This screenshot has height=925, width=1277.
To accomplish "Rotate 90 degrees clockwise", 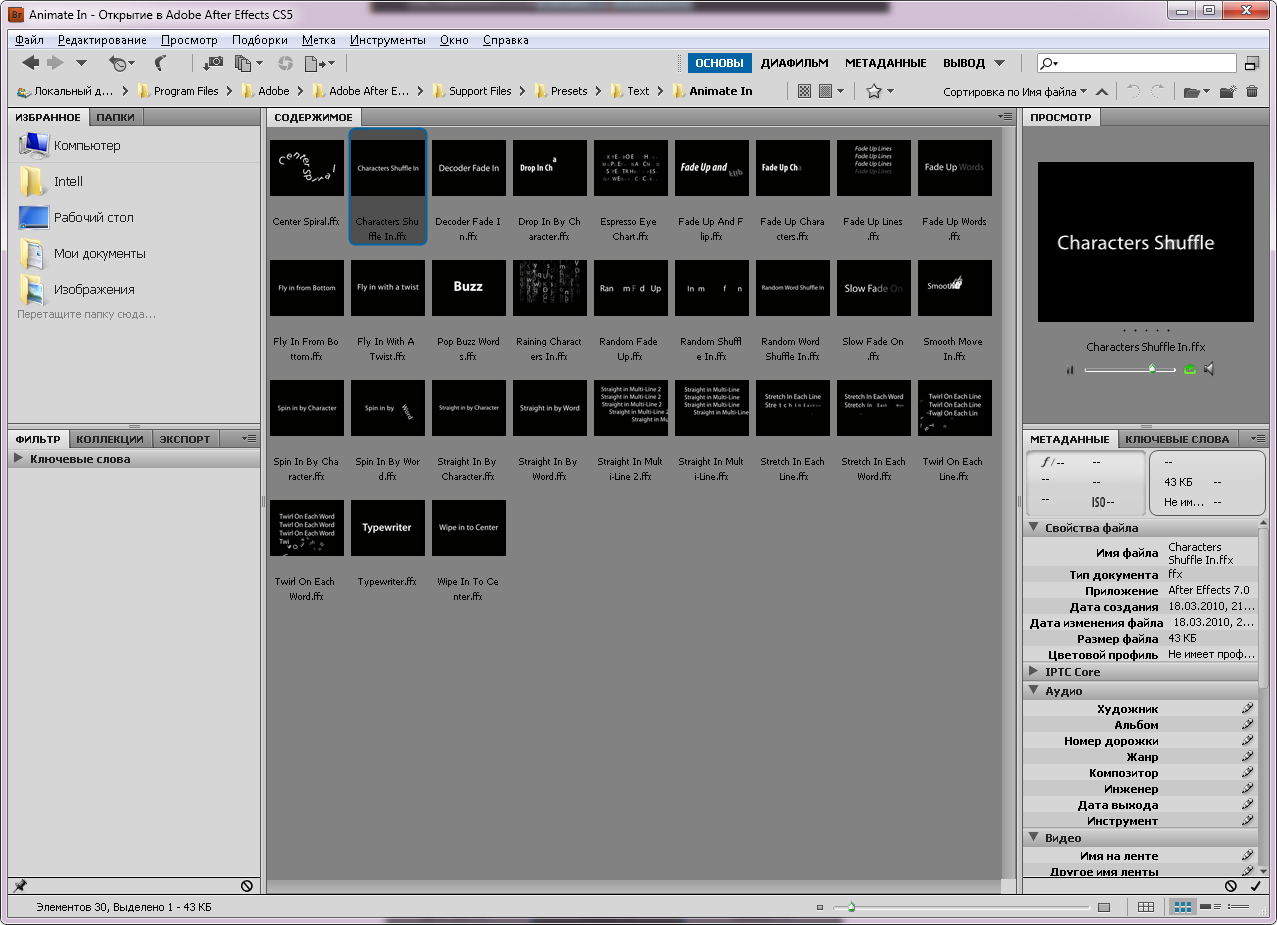I will [1158, 91].
